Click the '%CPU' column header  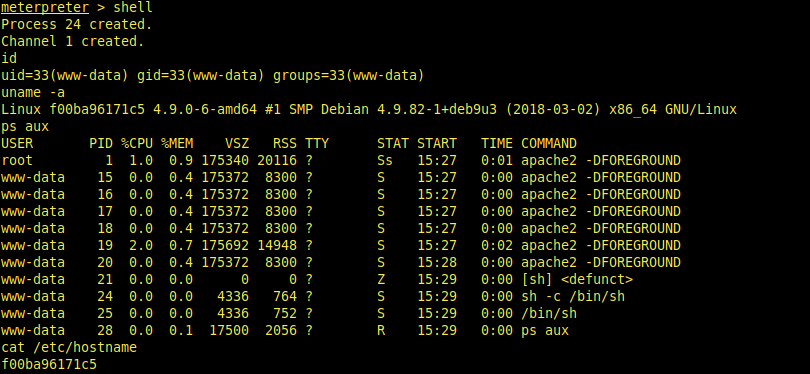[137, 143]
